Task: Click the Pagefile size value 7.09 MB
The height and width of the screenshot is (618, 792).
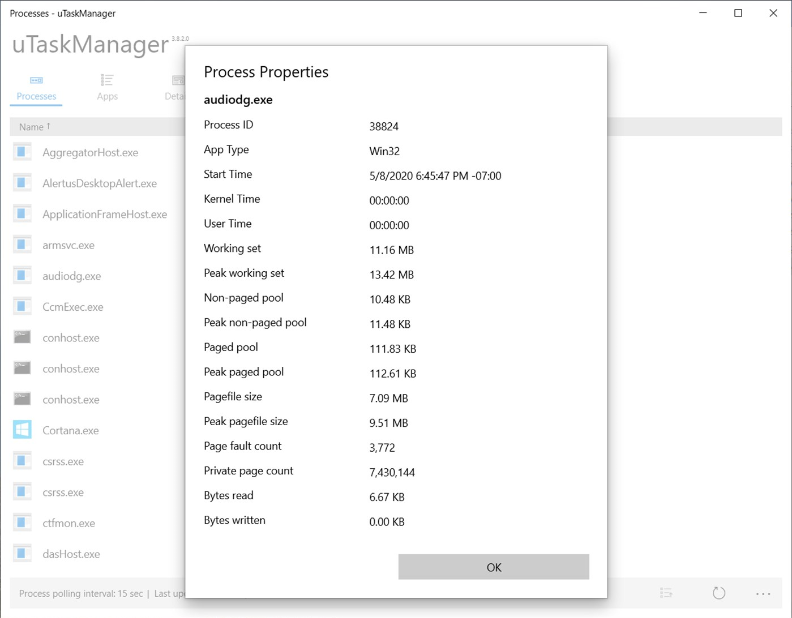Action: pyautogui.click(x=388, y=398)
